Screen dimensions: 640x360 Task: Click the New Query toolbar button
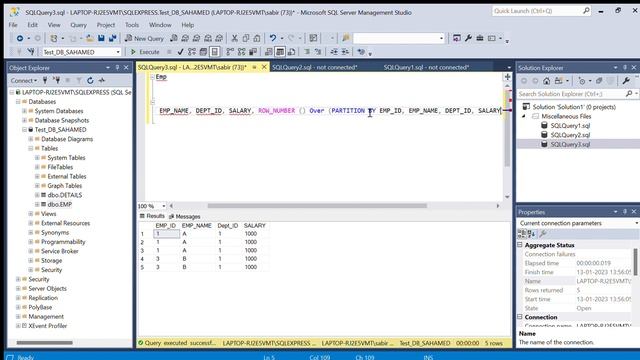click(x=144, y=38)
